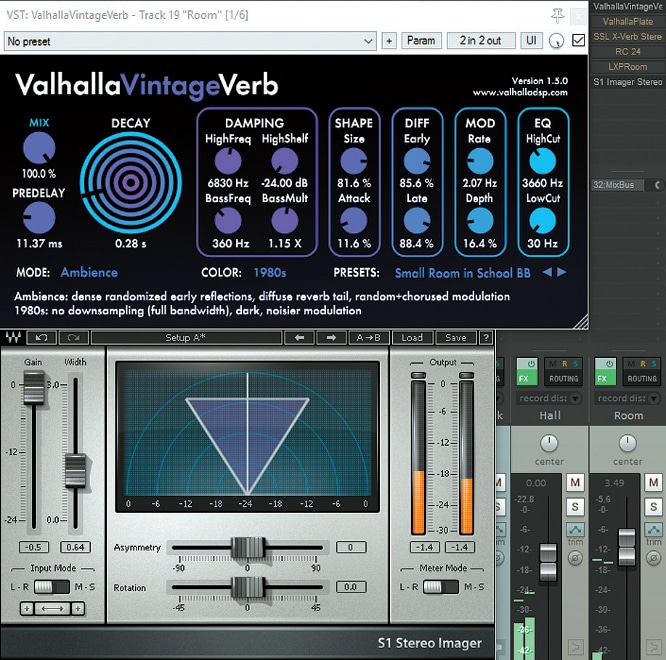Open Hall track record input dropdown
Screen dimensions: 666x660
tap(549, 398)
